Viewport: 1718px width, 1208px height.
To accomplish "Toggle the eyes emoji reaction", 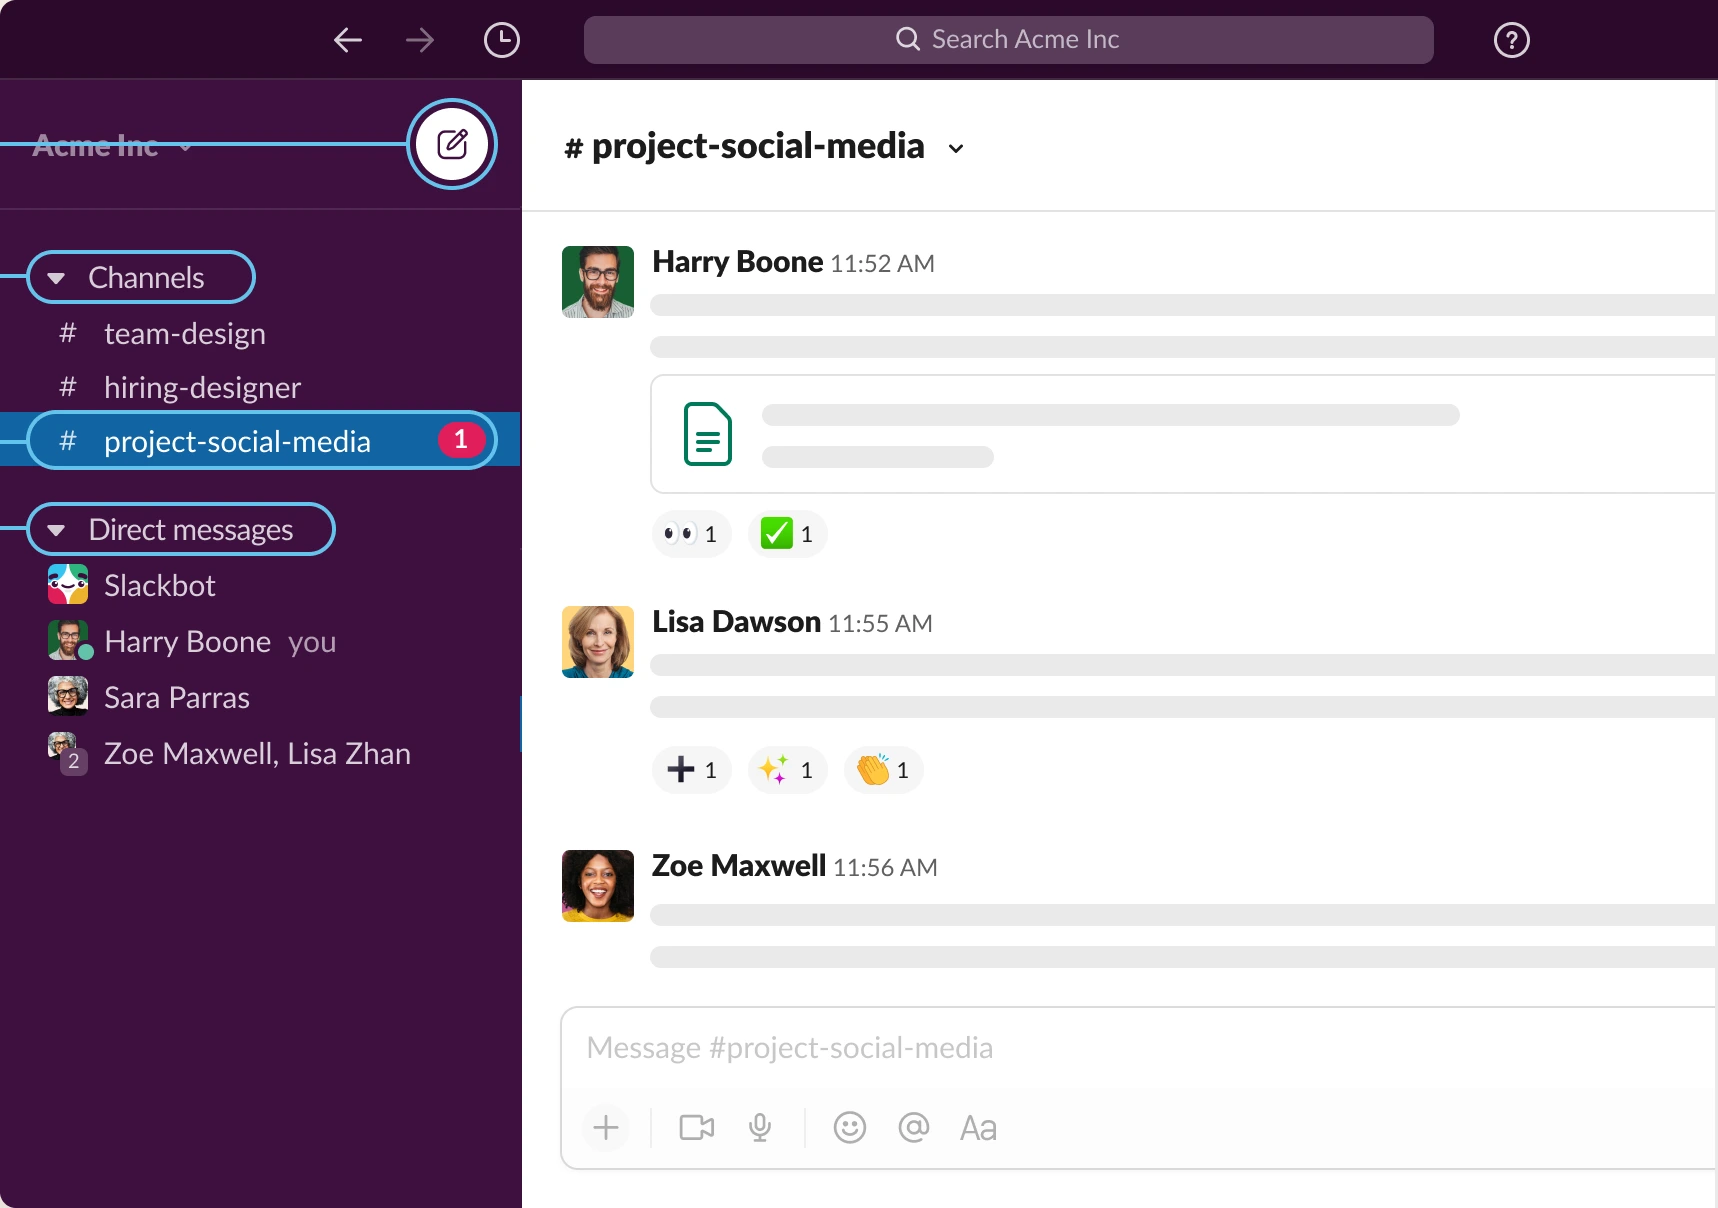I will click(x=692, y=534).
